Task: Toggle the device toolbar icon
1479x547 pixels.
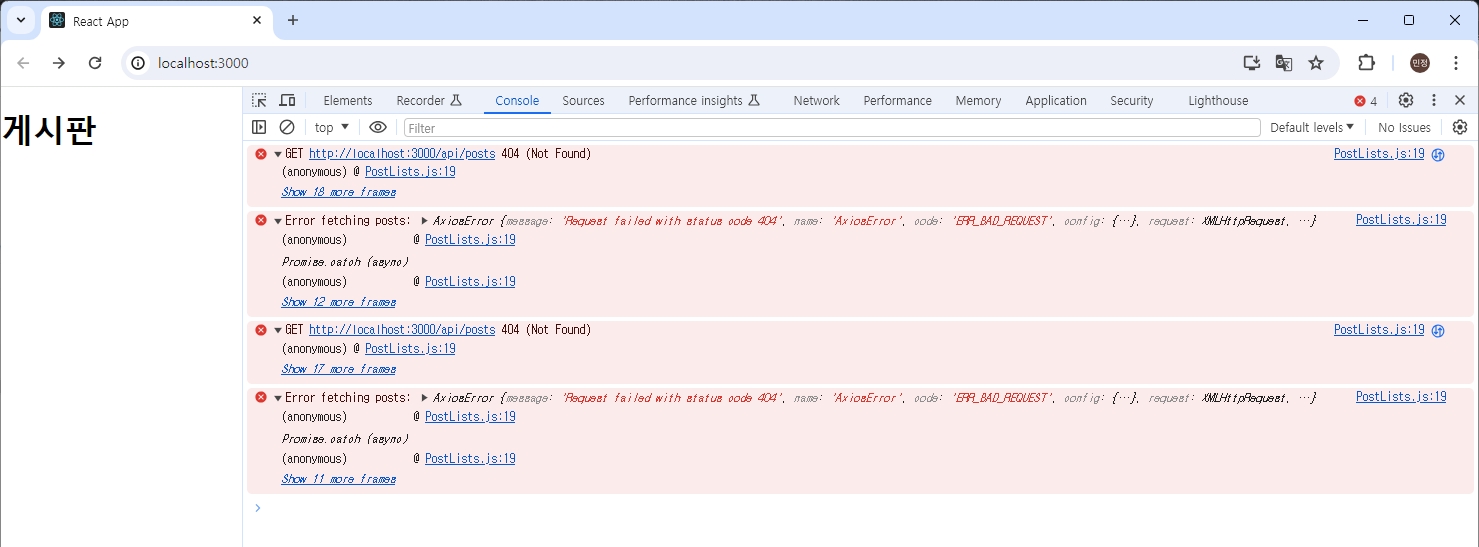Action: (x=287, y=100)
